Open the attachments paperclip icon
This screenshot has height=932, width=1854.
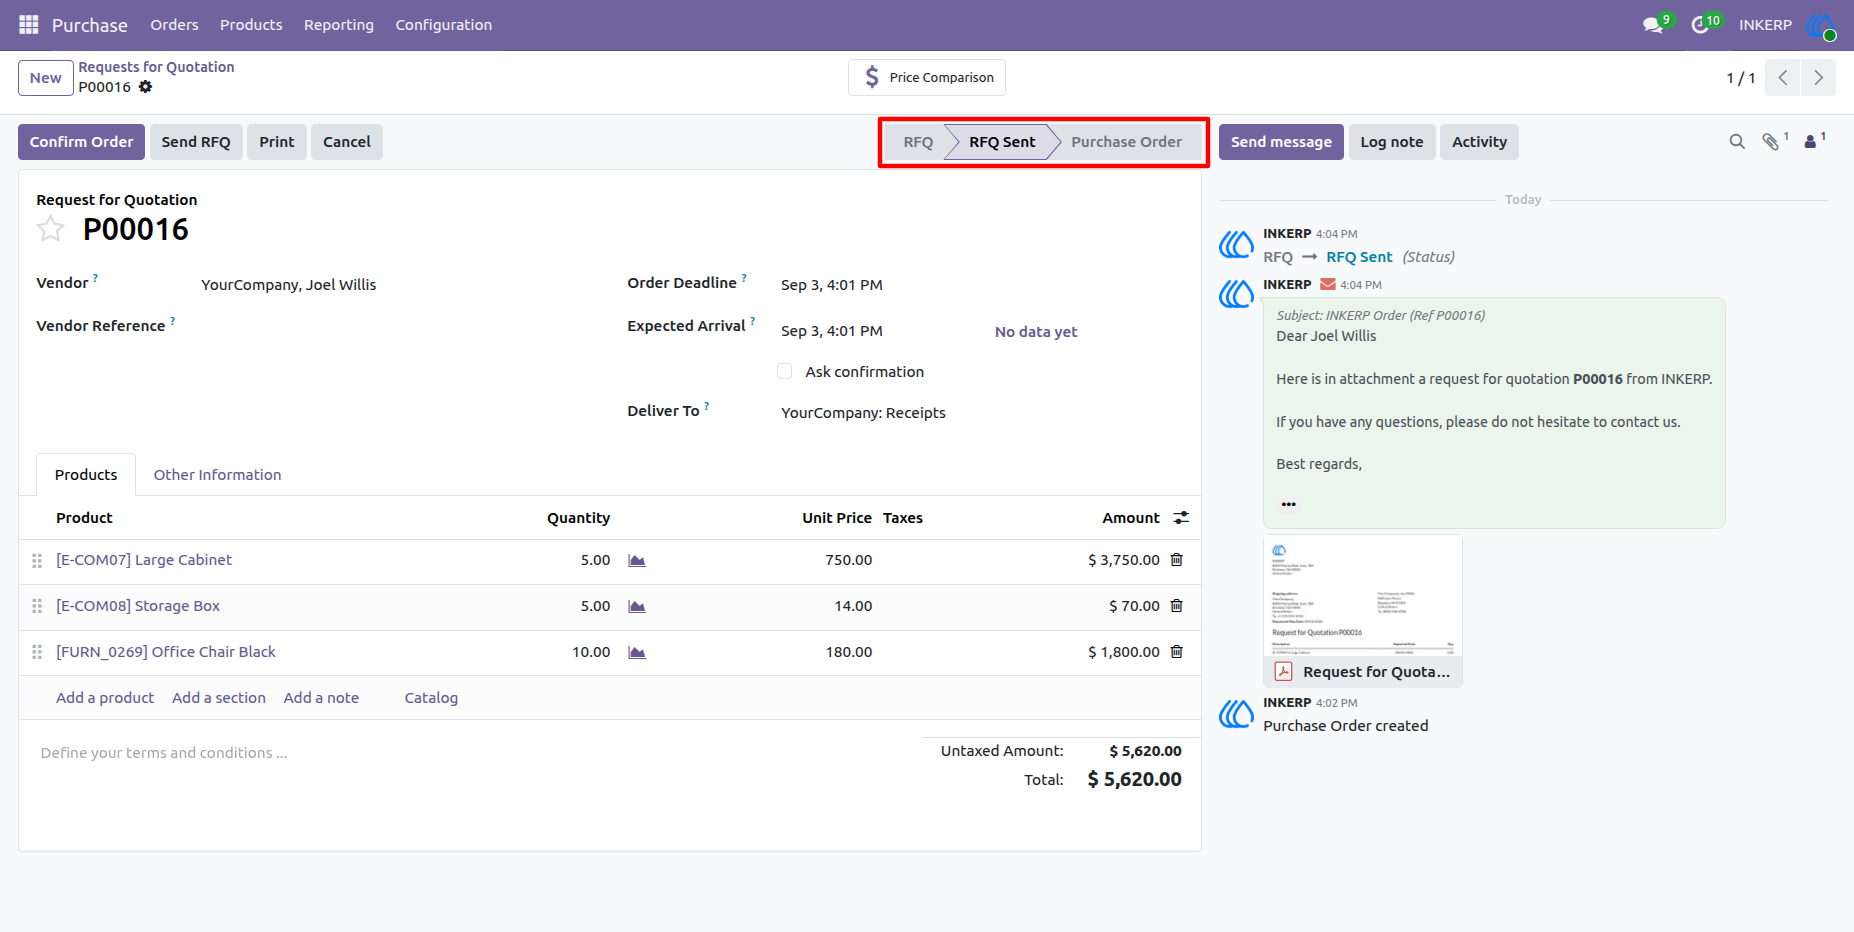[1771, 142]
